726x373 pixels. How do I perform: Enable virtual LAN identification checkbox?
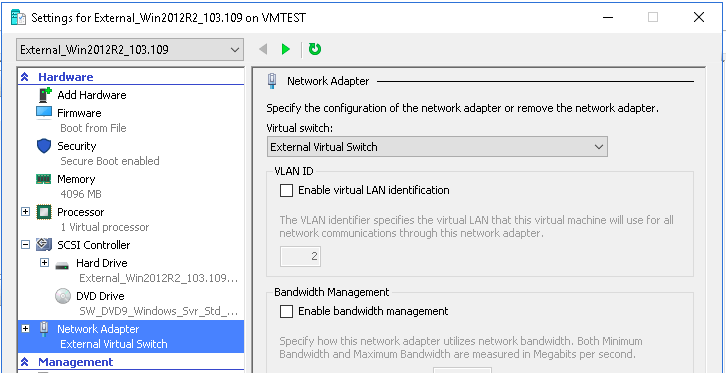click(287, 190)
